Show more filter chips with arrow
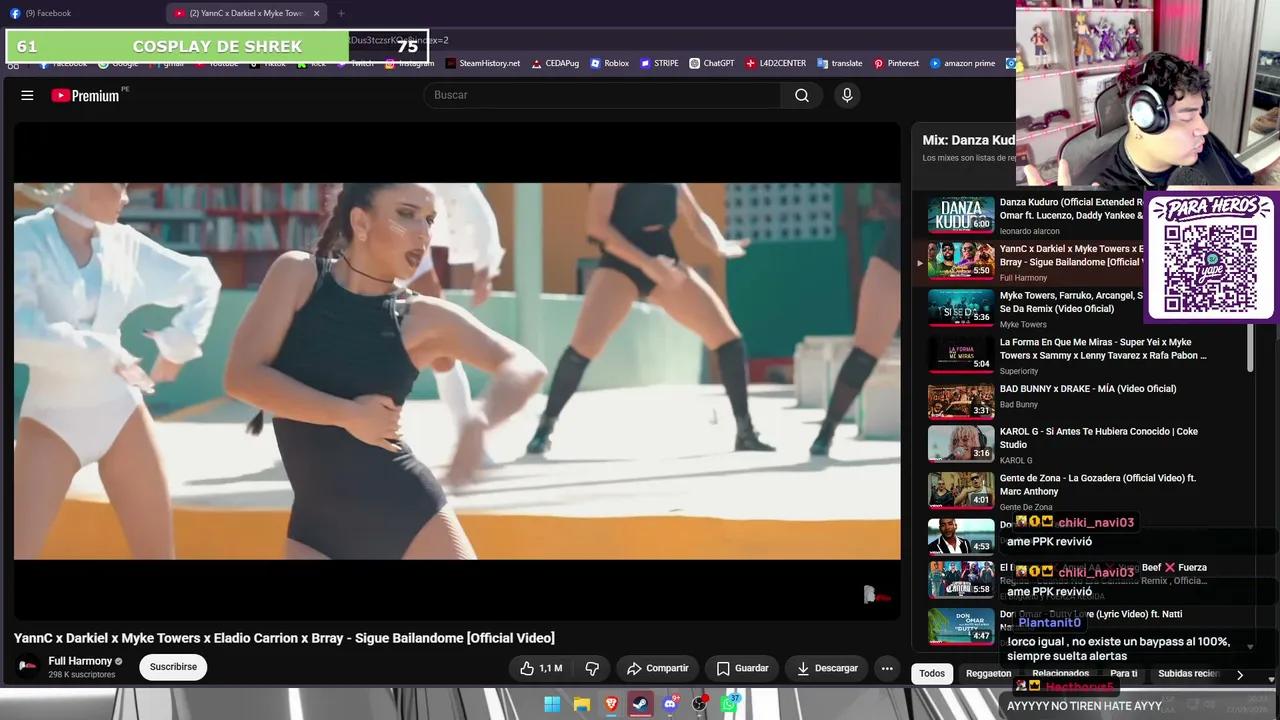Image resolution: width=1280 pixels, height=720 pixels. click(1240, 675)
